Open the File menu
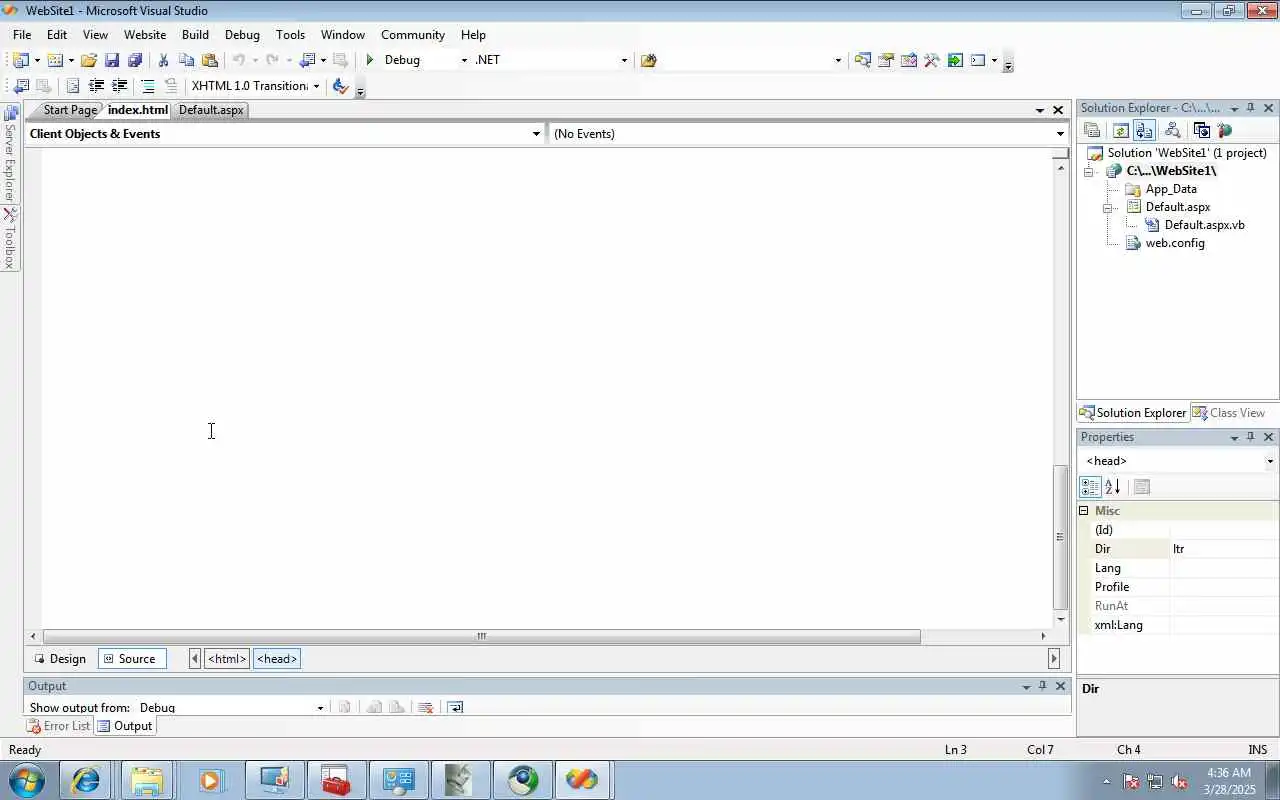The image size is (1280, 800). pyautogui.click(x=22, y=34)
